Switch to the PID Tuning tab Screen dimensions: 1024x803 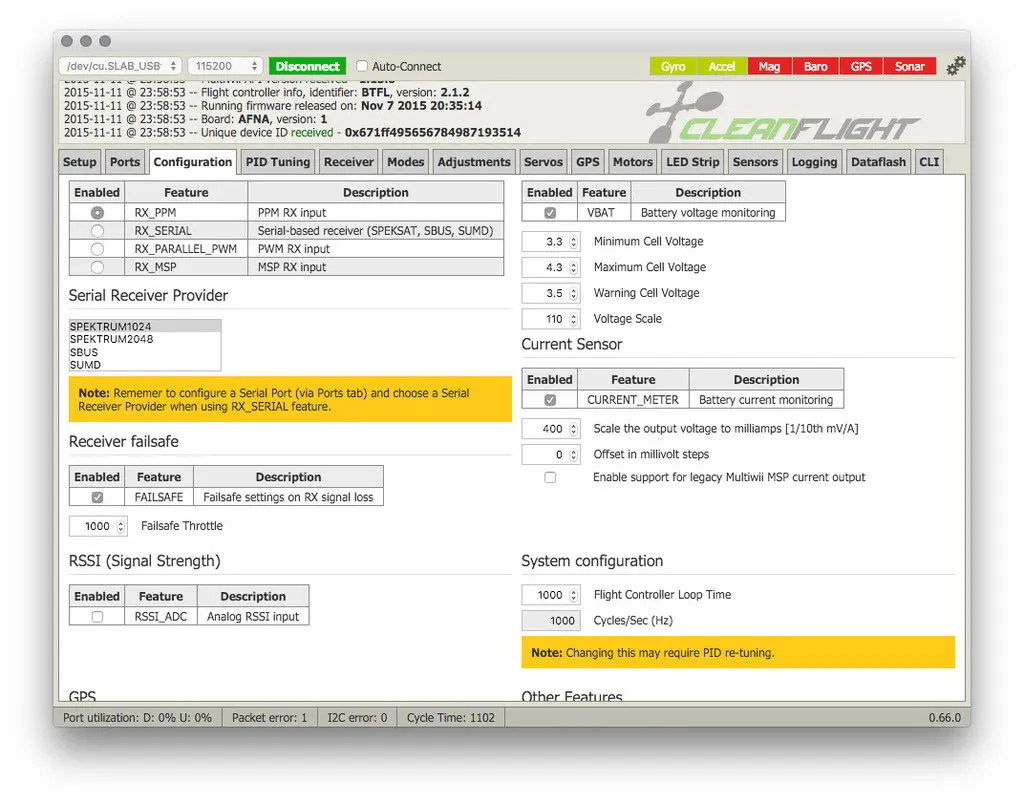[x=278, y=162]
